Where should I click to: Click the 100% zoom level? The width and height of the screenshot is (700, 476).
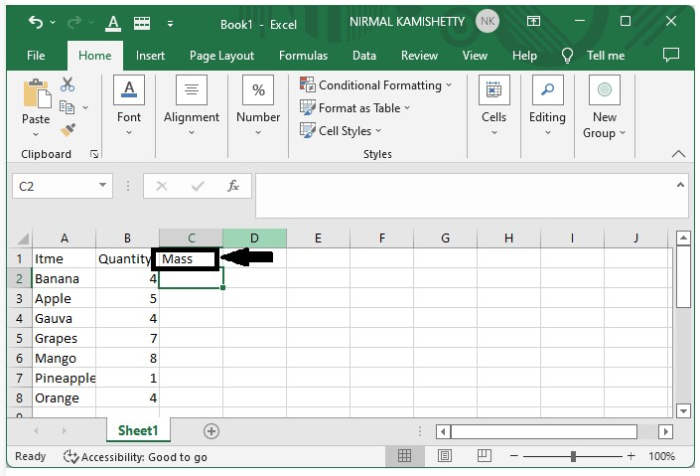point(662,456)
